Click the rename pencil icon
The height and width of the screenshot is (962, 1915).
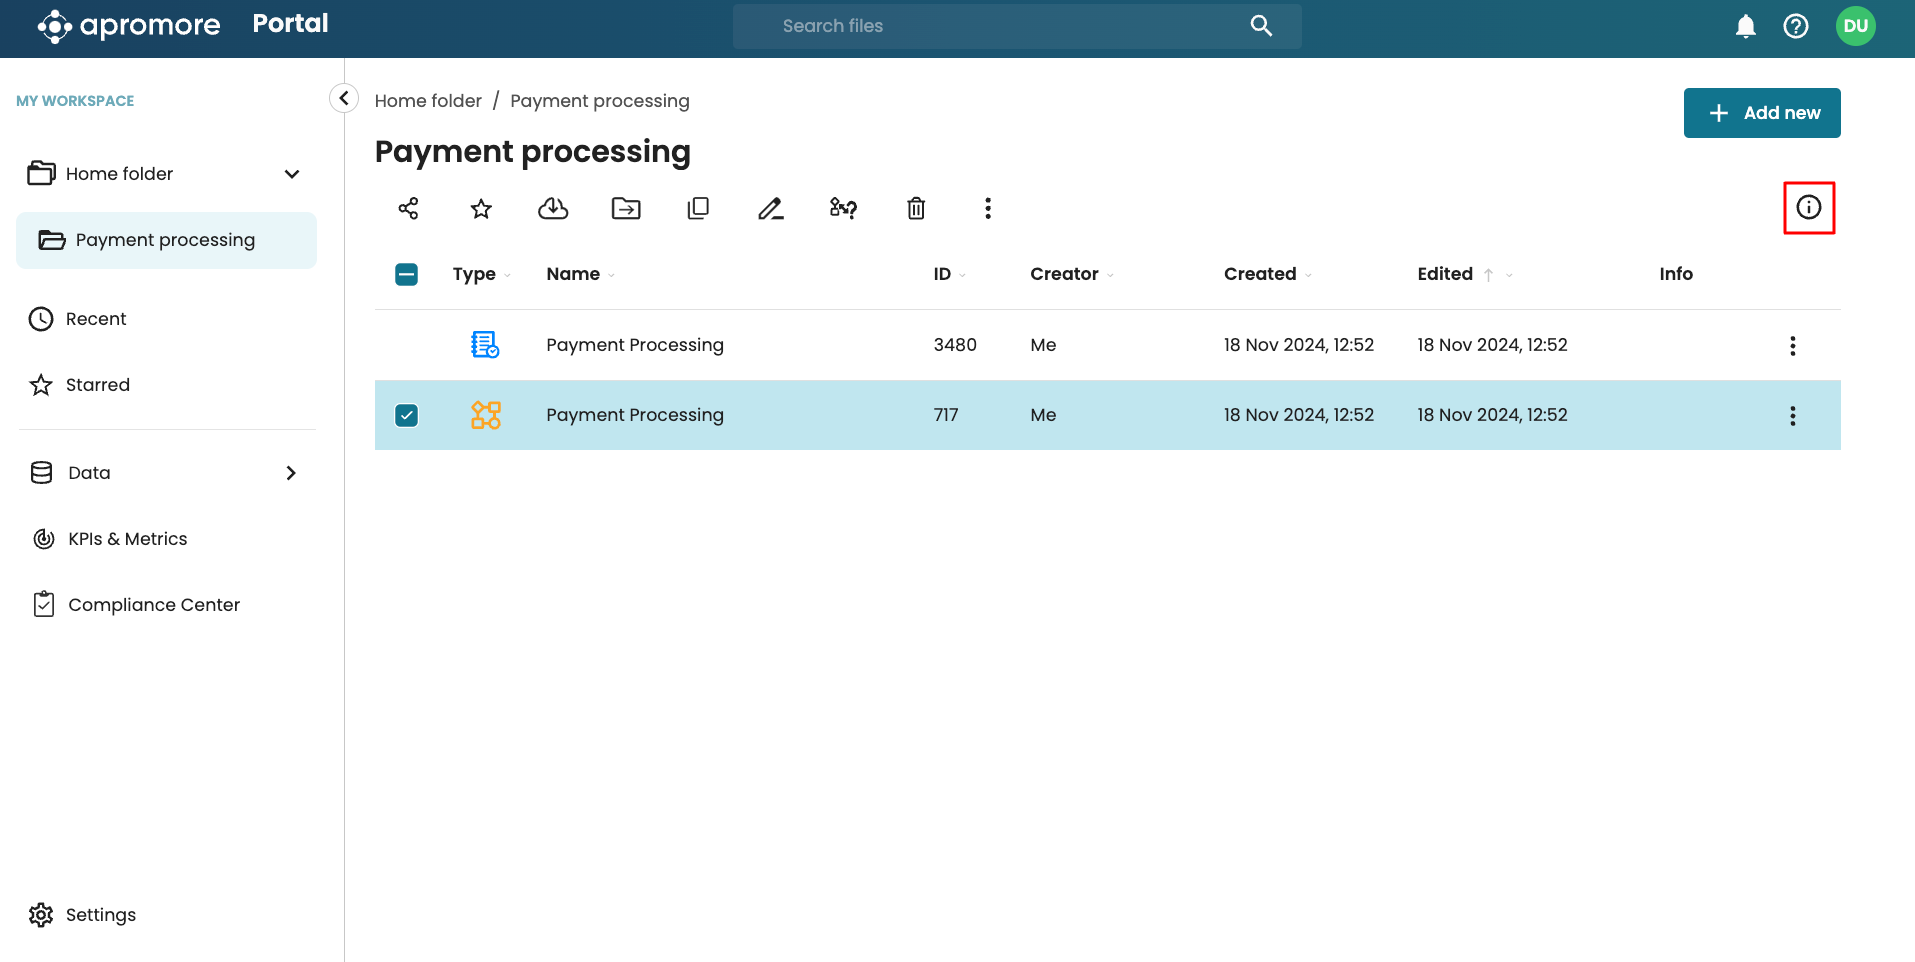(770, 208)
